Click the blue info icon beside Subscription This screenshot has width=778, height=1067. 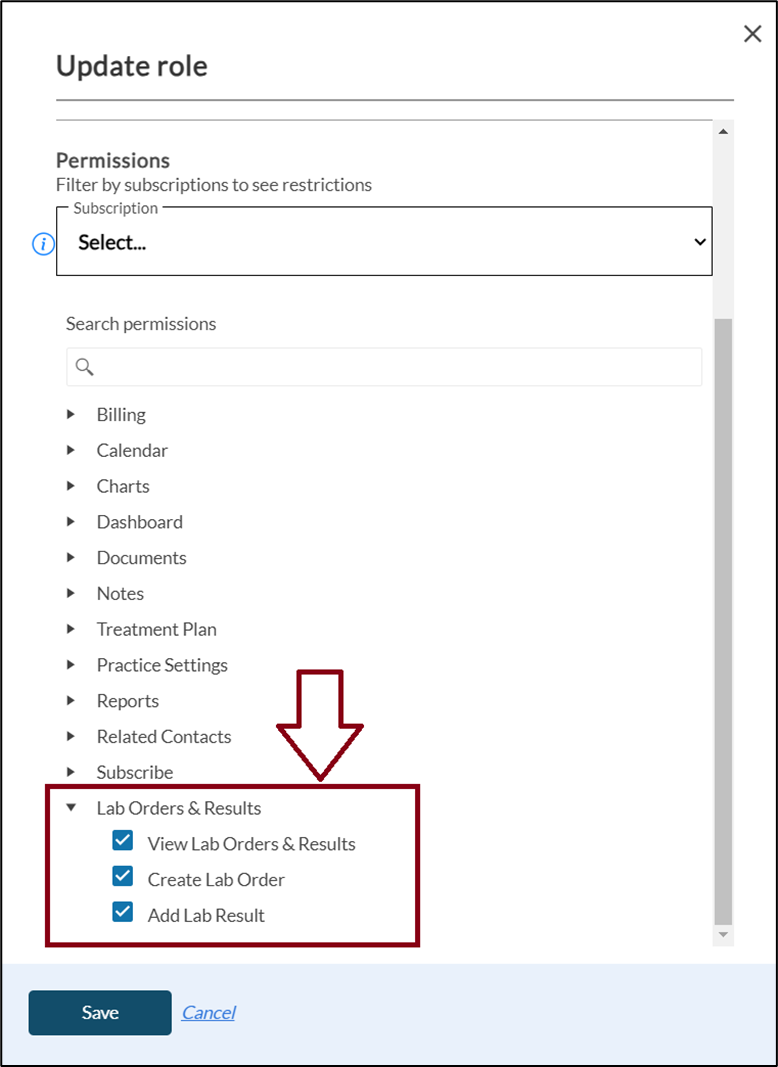tap(43, 243)
